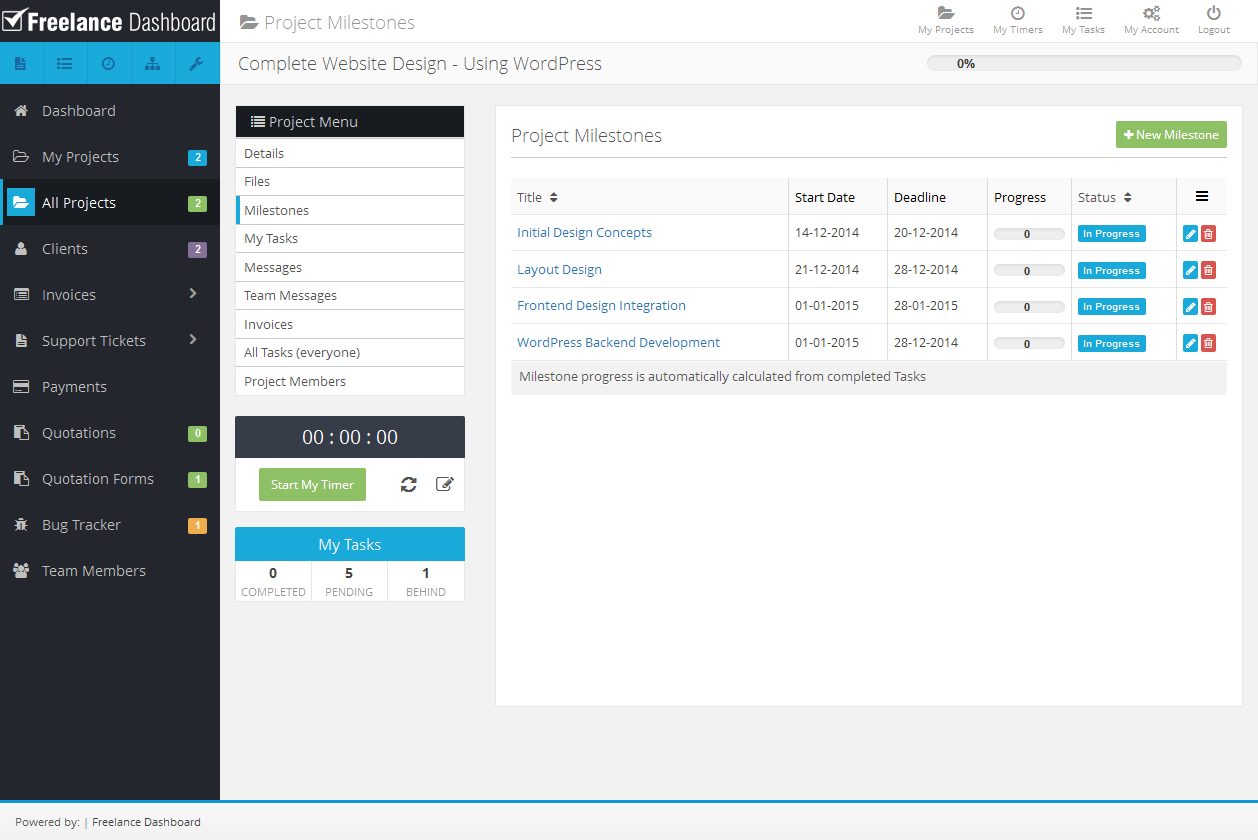Select Files in Project Menu
This screenshot has width=1258, height=840.
257,182
